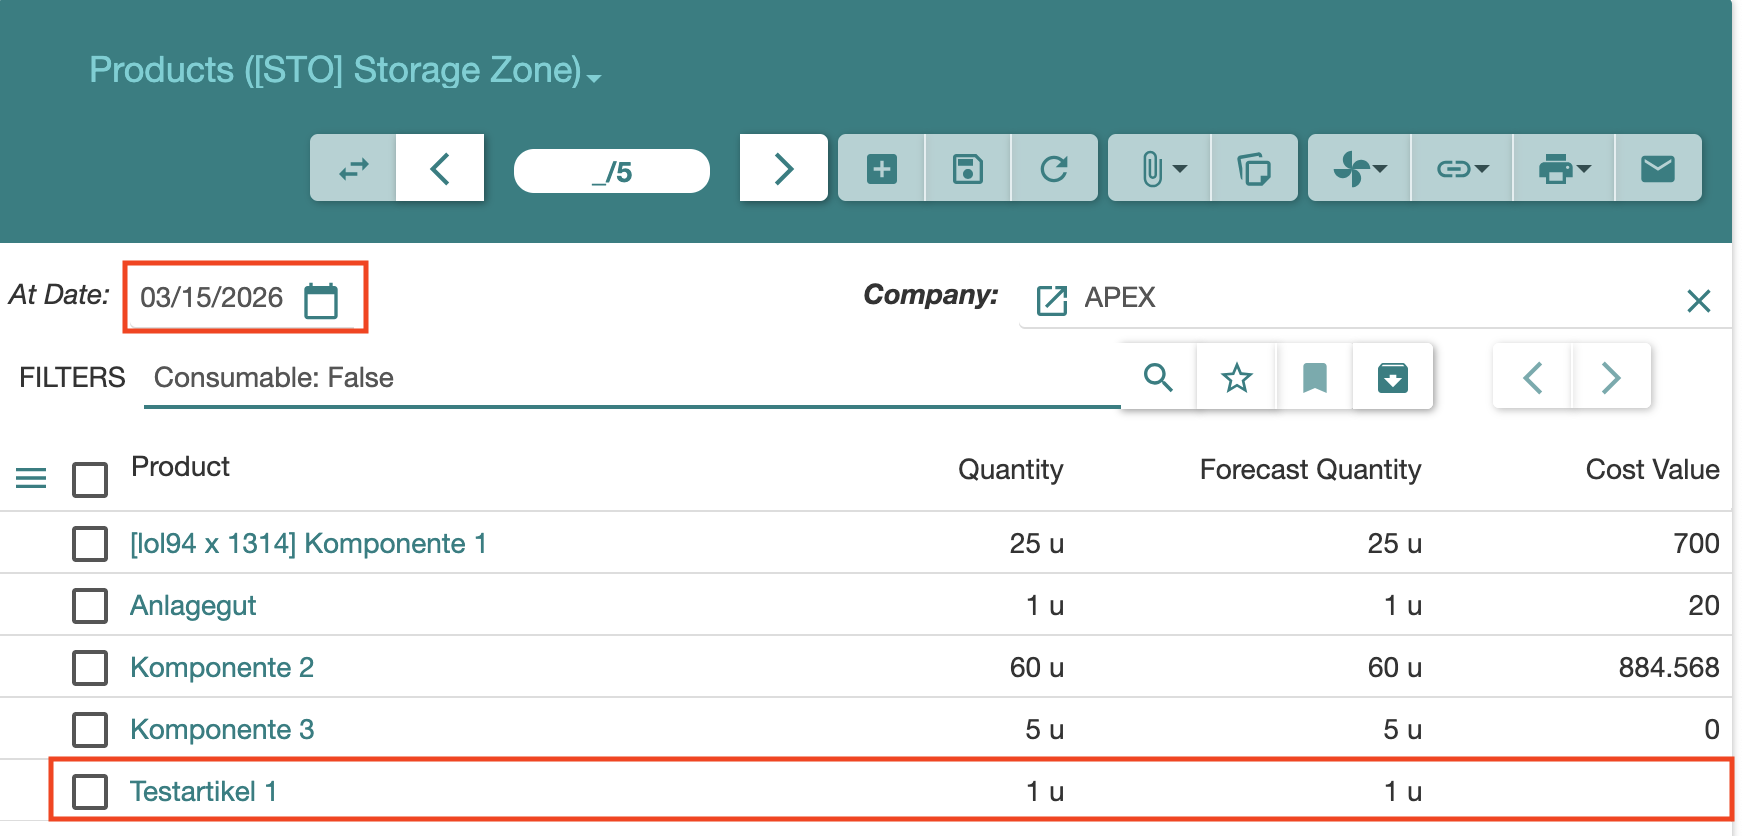Create a new record with plus icon
This screenshot has height=836, width=1742.
coord(881,169)
